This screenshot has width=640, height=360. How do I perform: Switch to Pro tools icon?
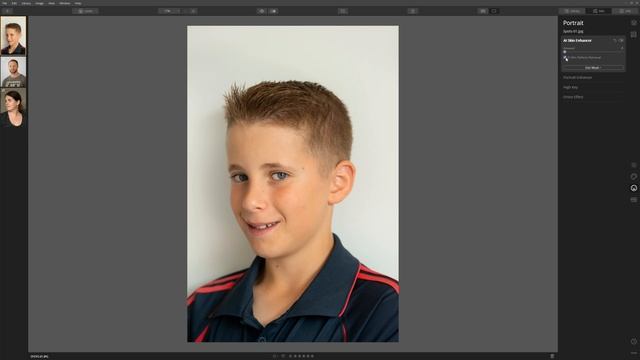click(x=633, y=200)
